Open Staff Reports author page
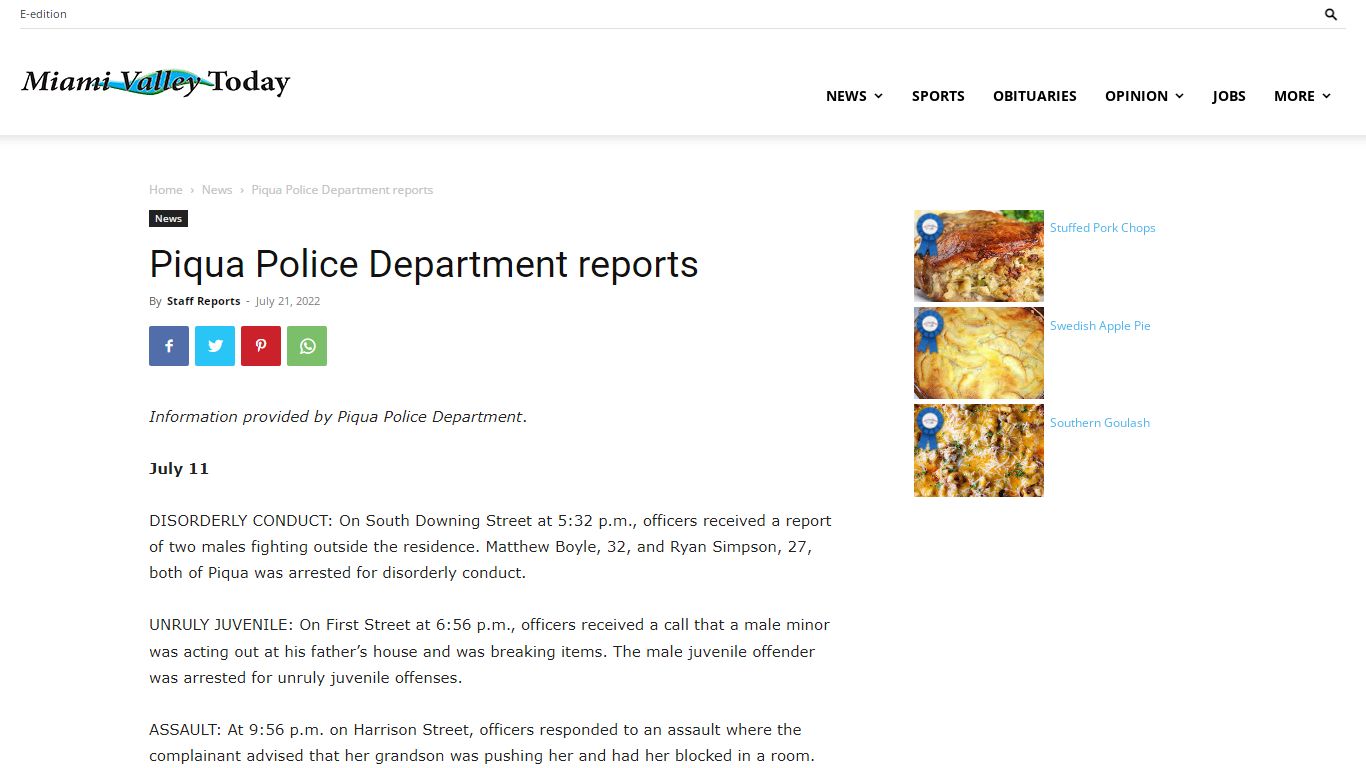Screen dimensions: 1366x768 tap(203, 301)
